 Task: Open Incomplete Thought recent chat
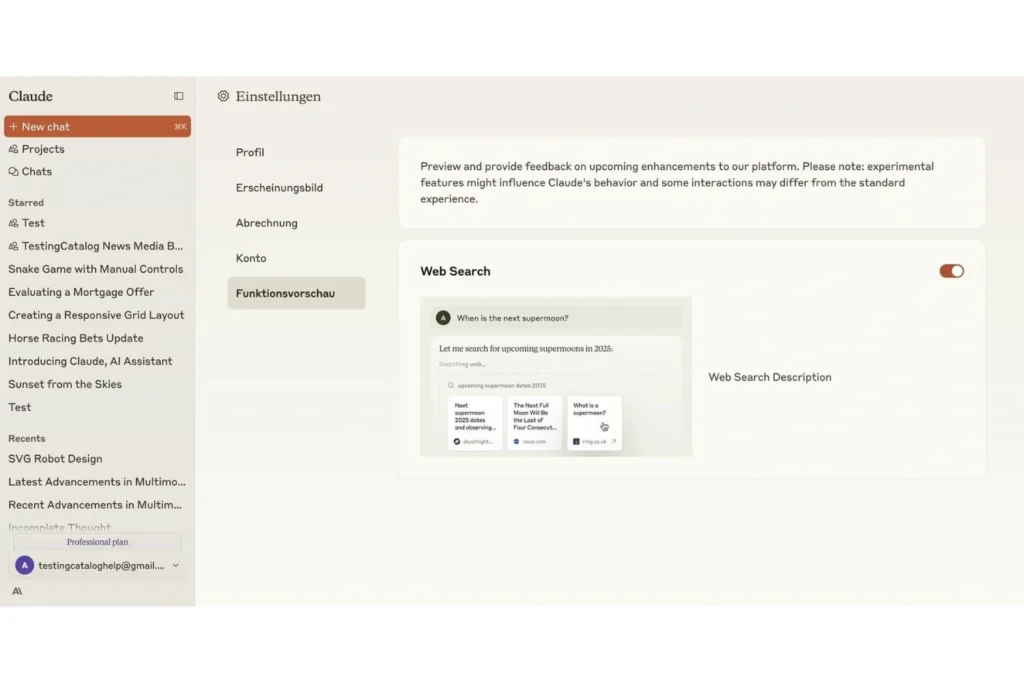coord(59,528)
